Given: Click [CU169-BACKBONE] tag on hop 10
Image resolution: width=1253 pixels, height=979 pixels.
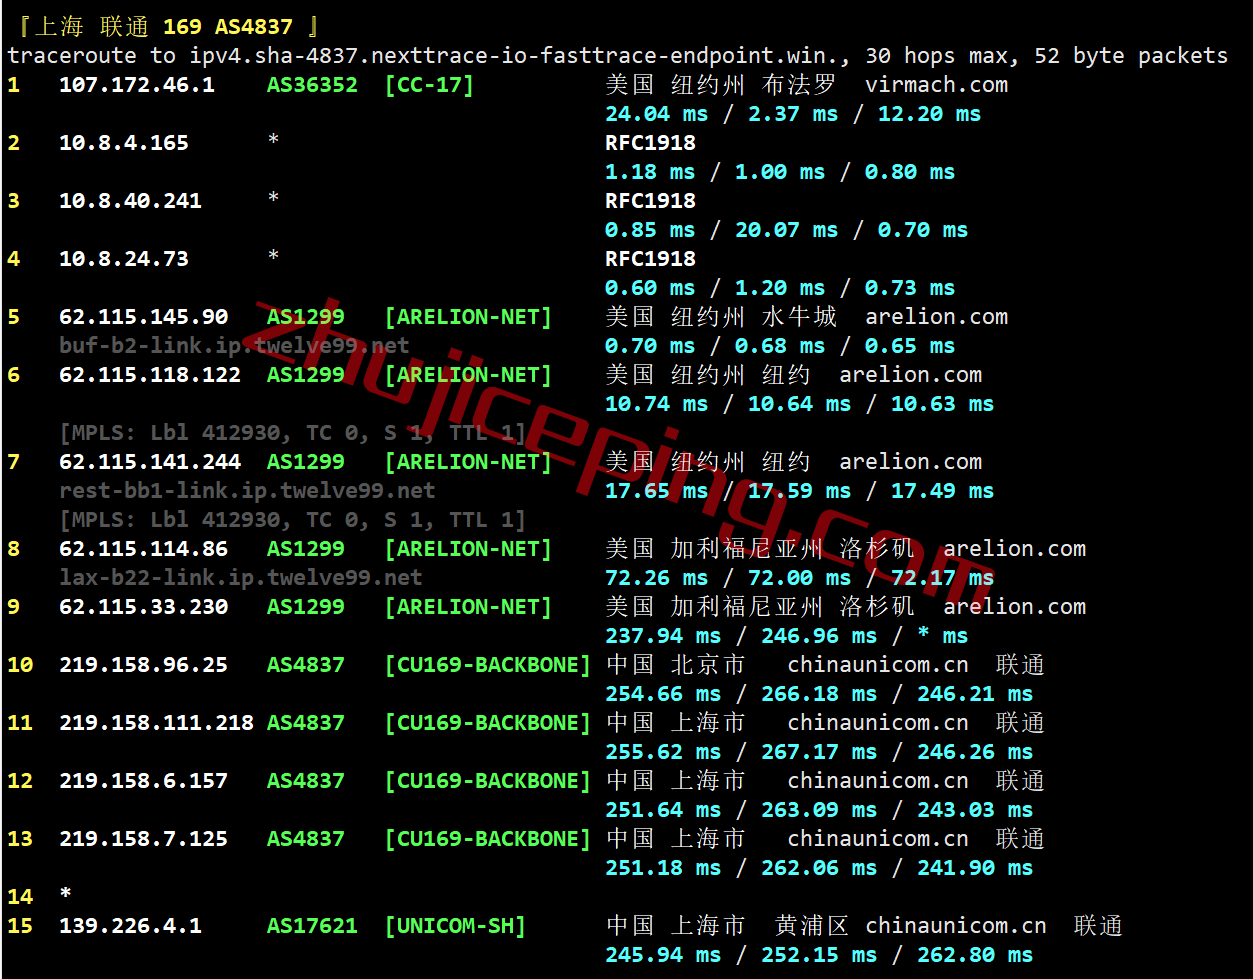Looking at the screenshot, I should coord(488,665).
